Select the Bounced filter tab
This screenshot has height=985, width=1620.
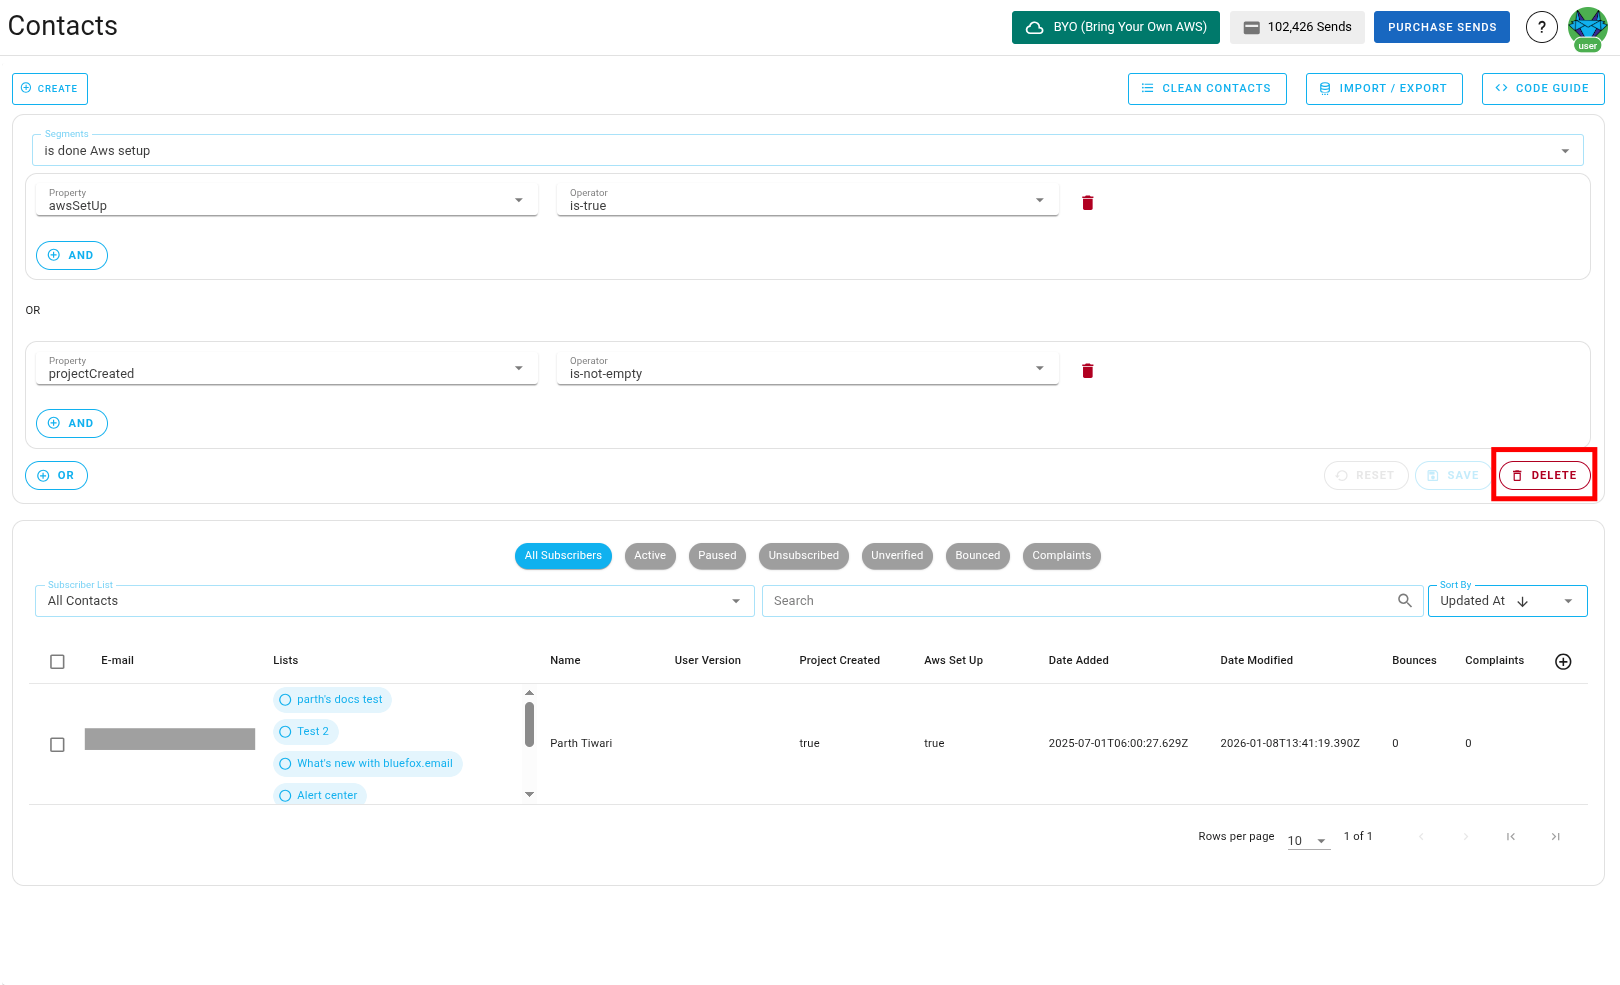pos(977,556)
